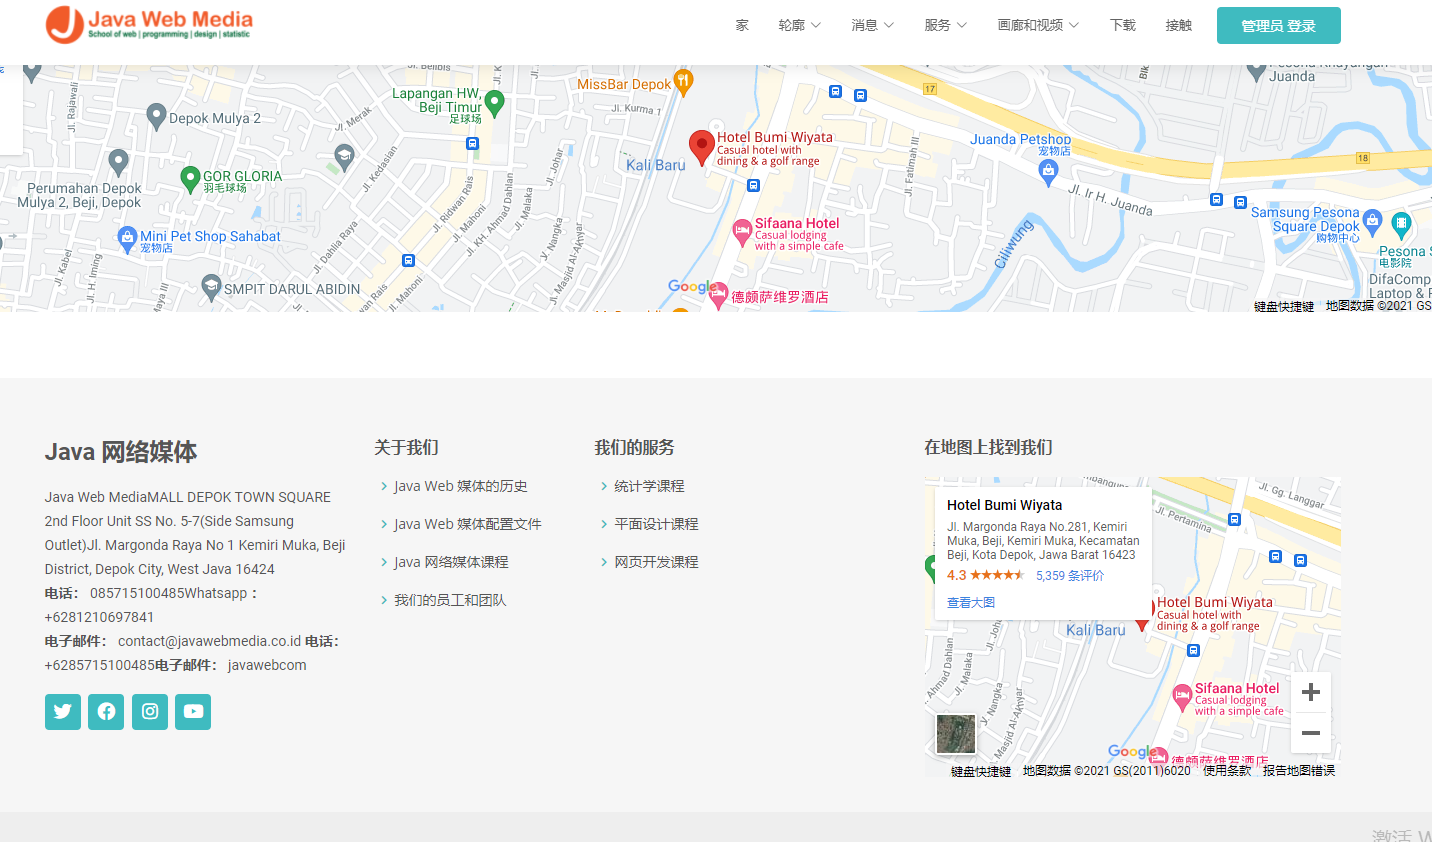Zoom in on the footer map

pos(1311,692)
